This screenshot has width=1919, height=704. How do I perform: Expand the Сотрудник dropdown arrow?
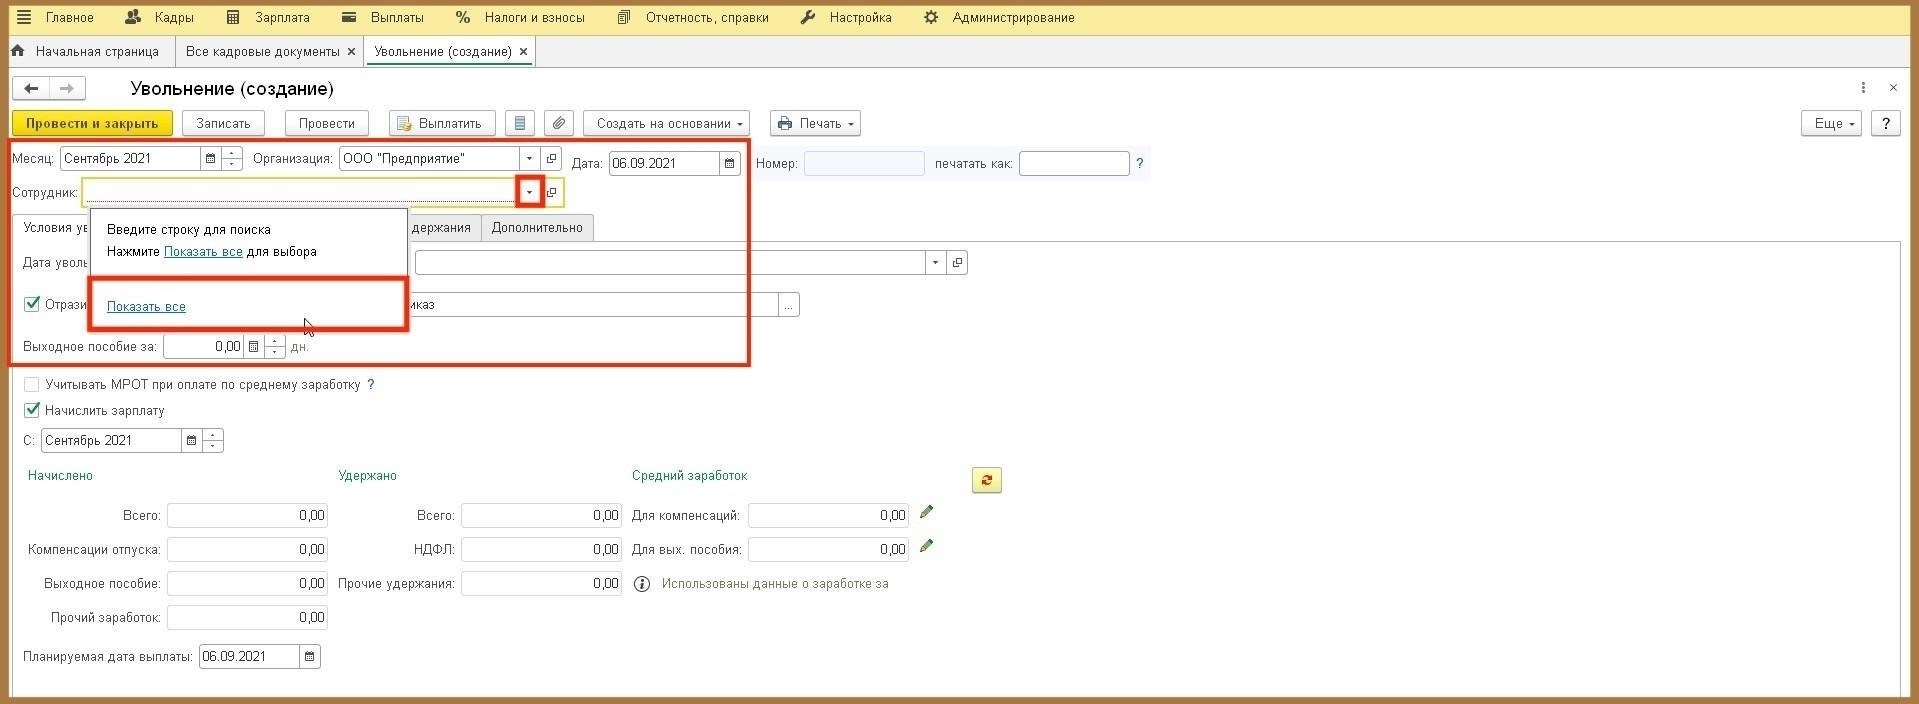pos(529,192)
